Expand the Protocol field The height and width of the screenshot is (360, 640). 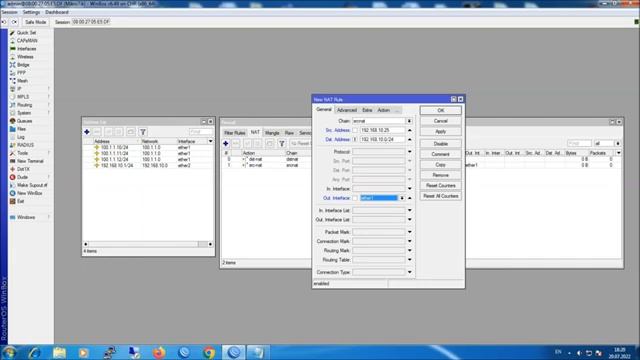pyautogui.click(x=409, y=152)
